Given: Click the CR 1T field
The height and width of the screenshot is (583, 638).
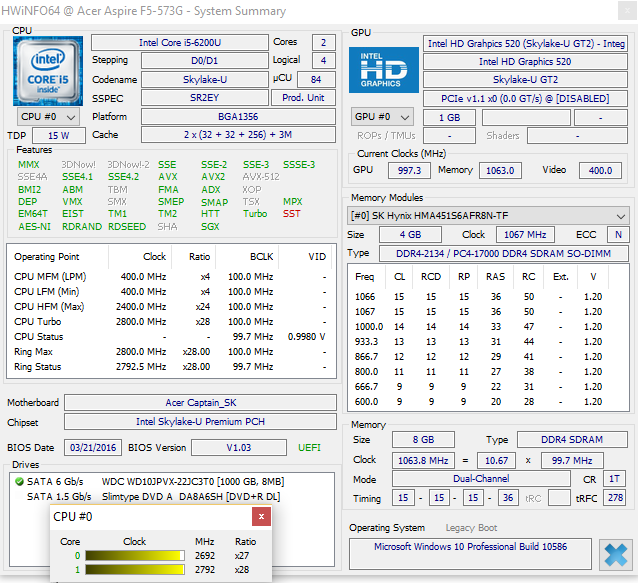Looking at the screenshot, I should click(x=614, y=479).
